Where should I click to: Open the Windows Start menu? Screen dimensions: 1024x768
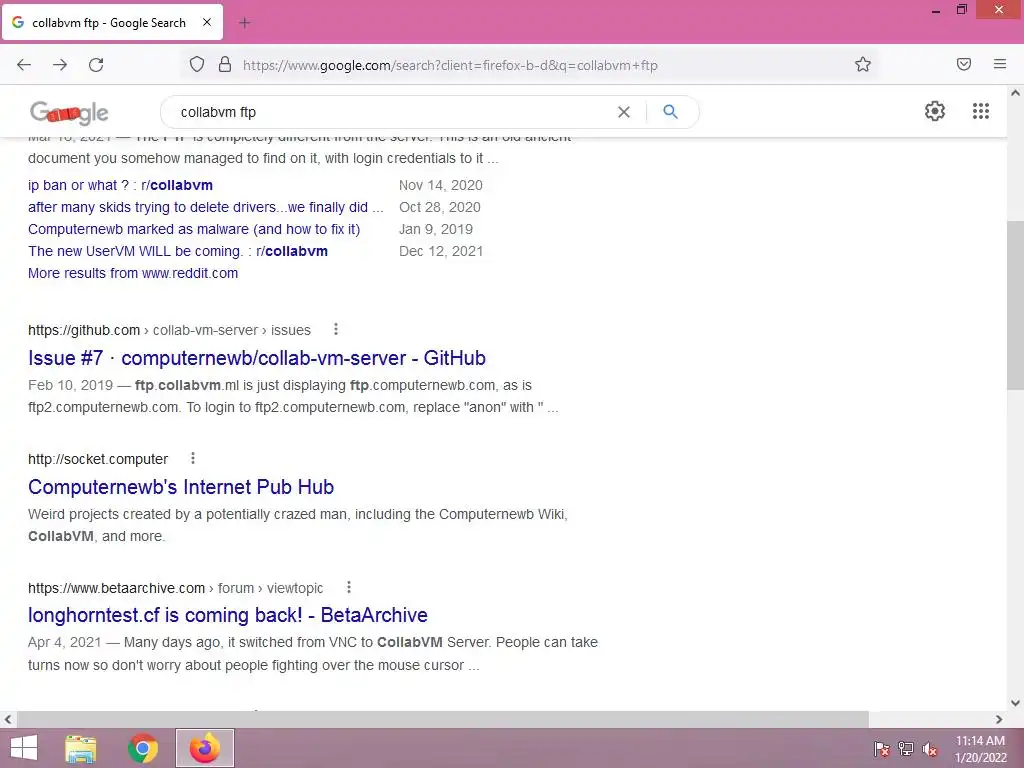pos(24,748)
